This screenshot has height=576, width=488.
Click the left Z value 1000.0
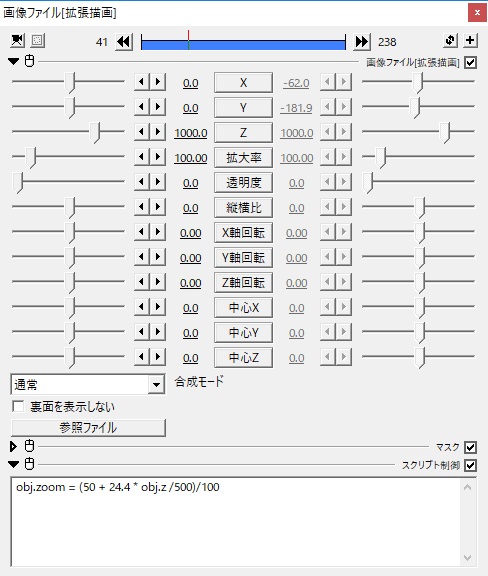[x=191, y=133]
